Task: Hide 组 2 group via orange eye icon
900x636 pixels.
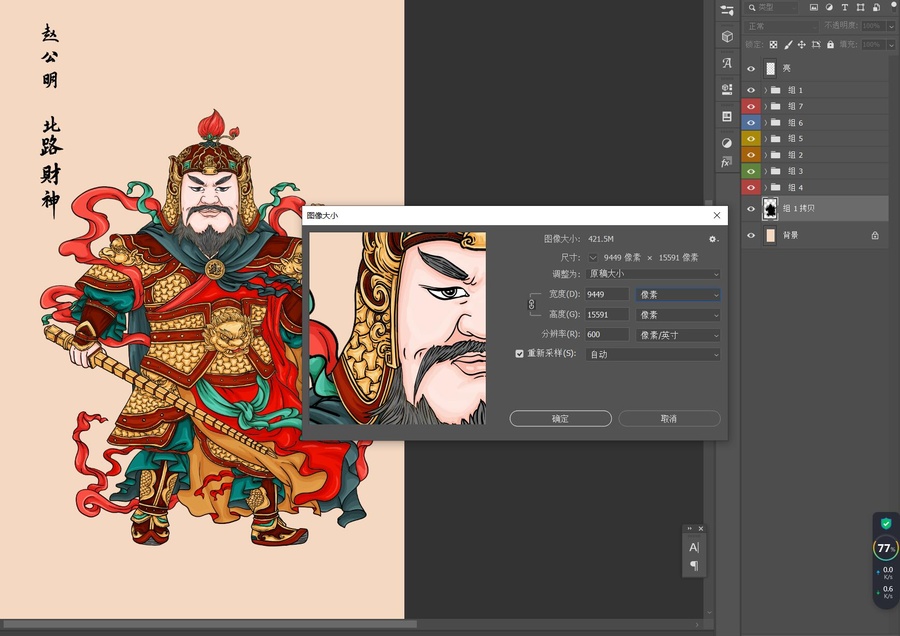Action: (751, 155)
